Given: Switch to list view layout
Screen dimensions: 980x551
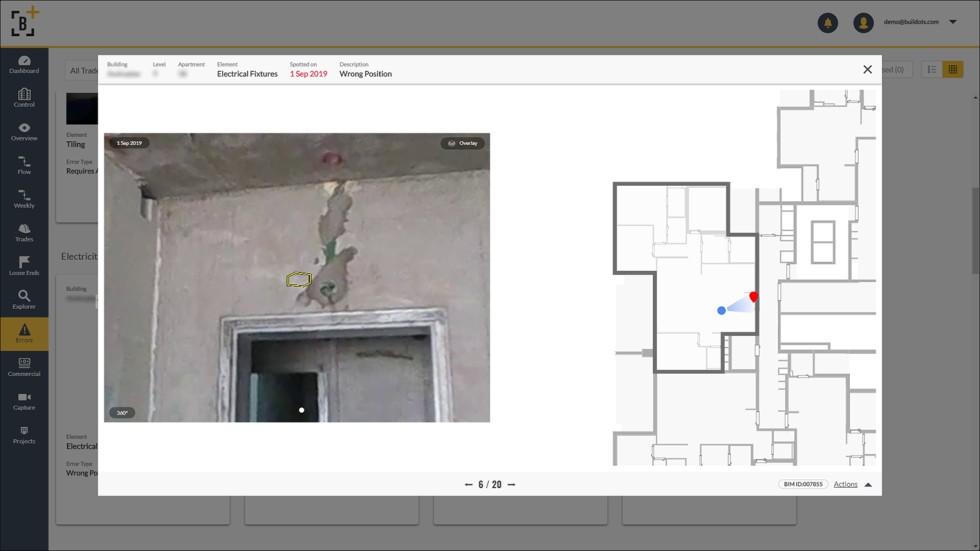Looking at the screenshot, I should point(932,70).
